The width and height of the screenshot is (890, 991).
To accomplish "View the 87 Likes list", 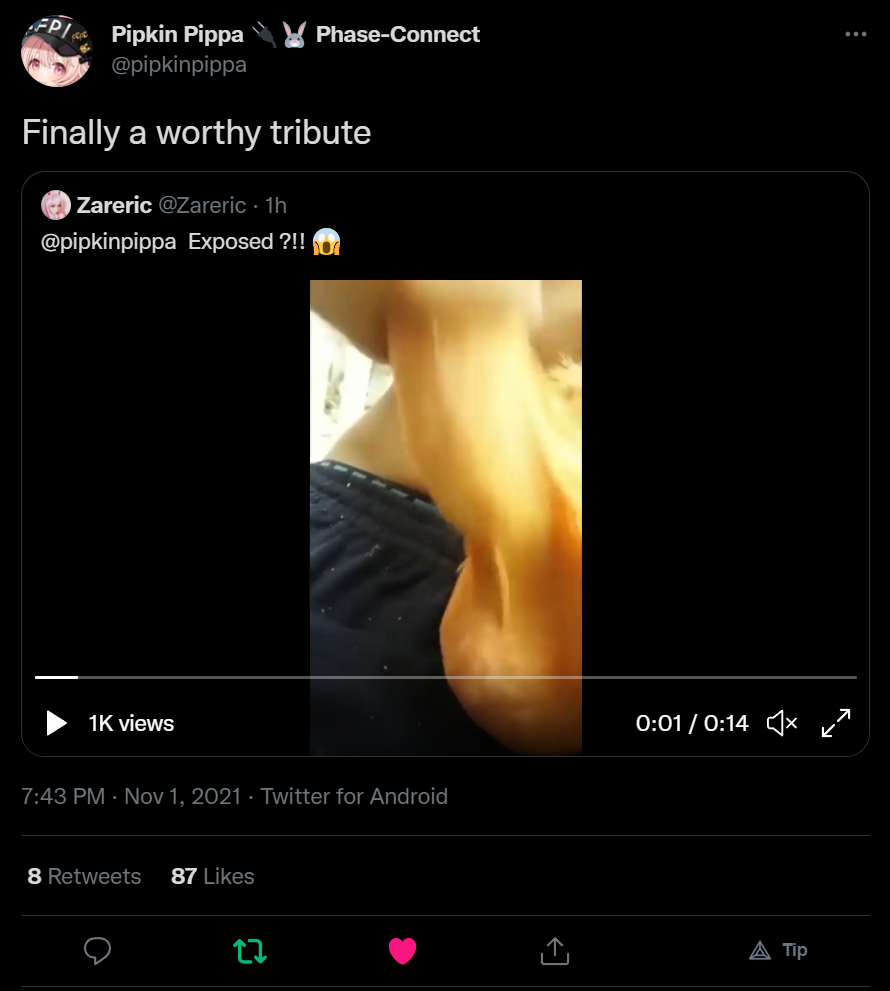I will click(212, 876).
